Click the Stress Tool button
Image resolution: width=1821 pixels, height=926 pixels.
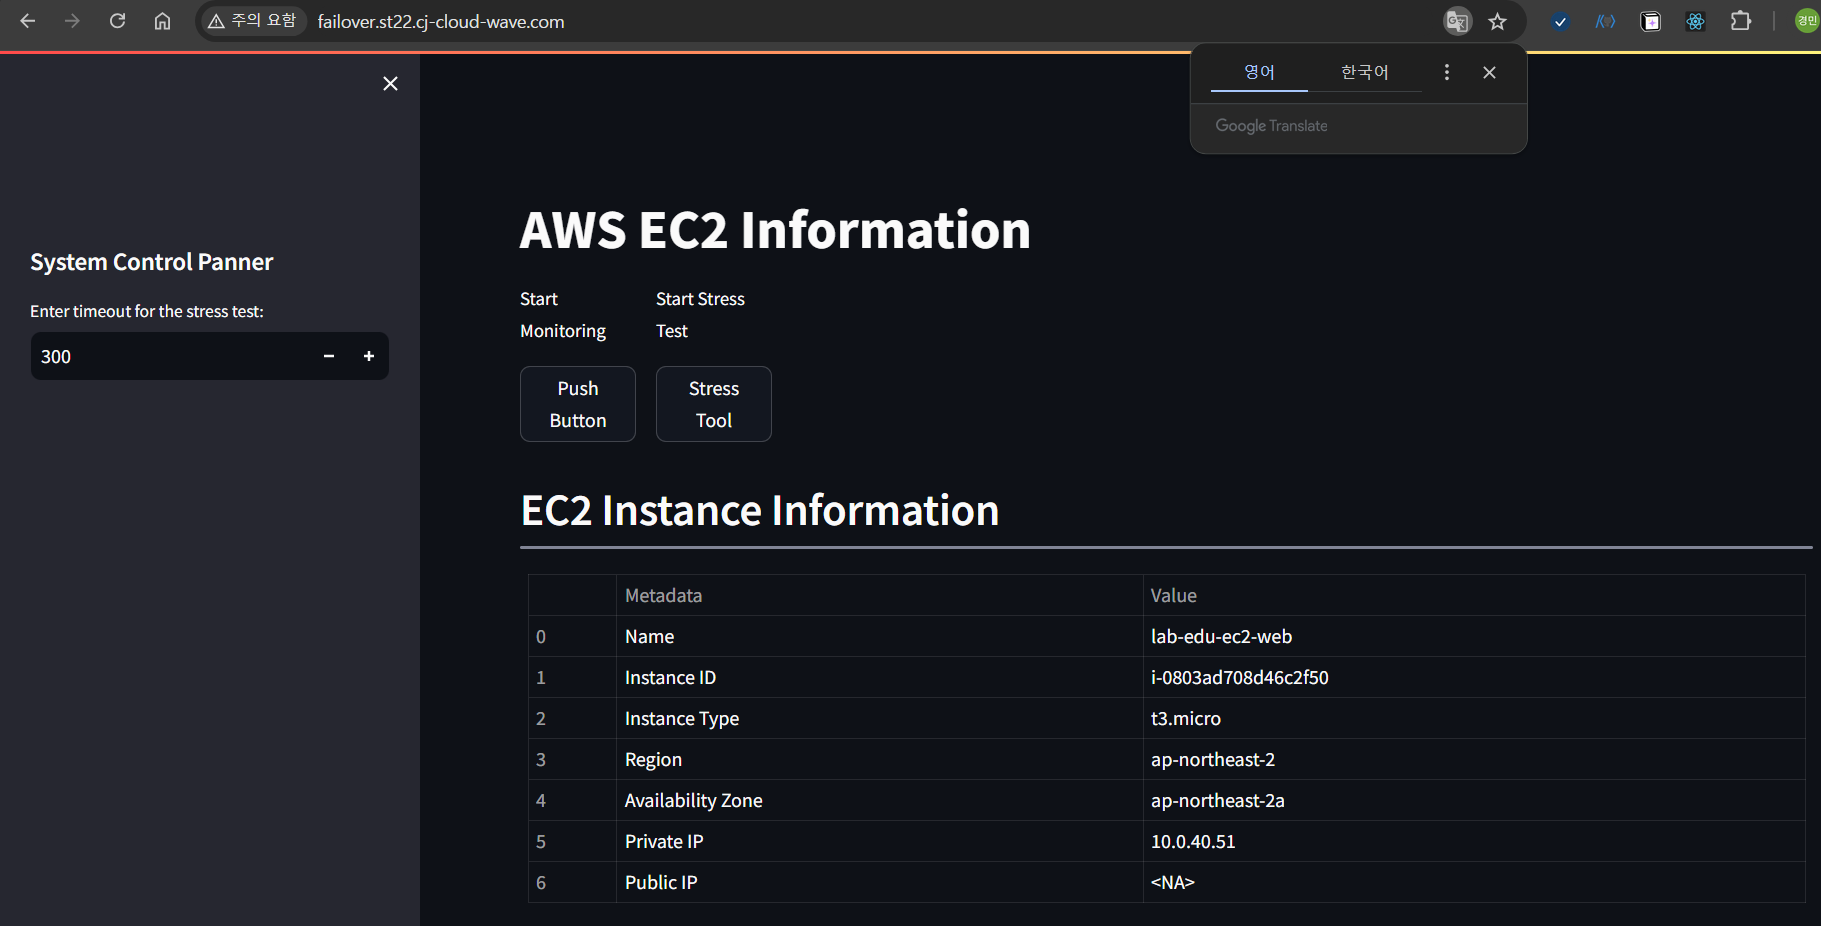click(x=714, y=404)
